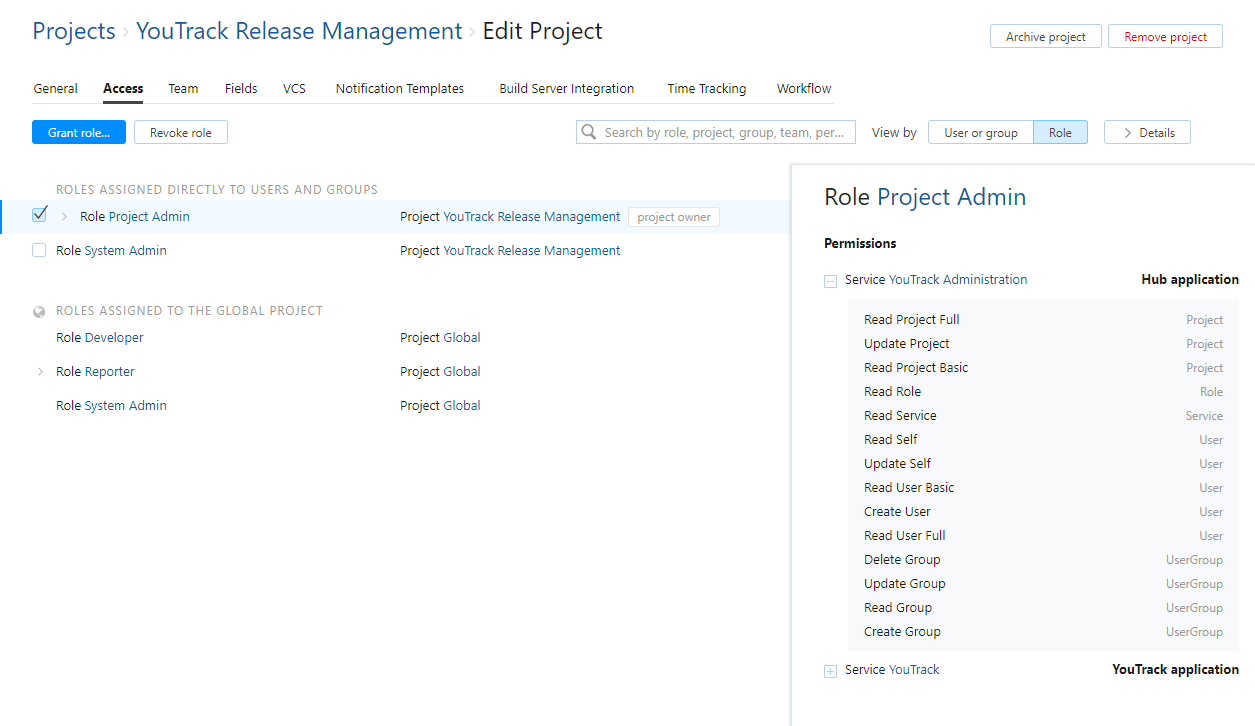1255x726 pixels.
Task: Uncheck the Project Admin role checkbox
Action: 40,215
